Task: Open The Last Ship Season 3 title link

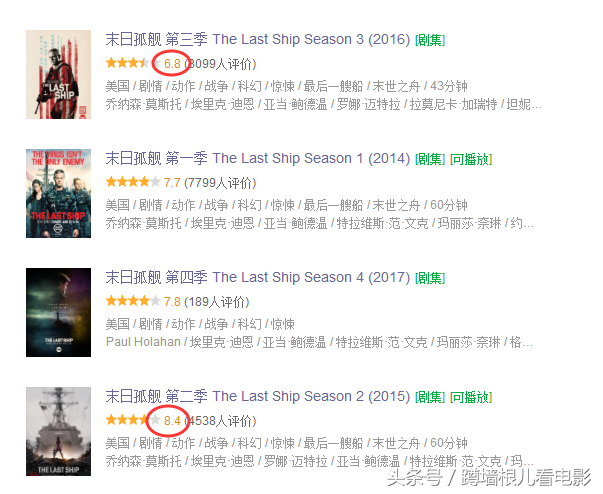Action: (x=258, y=39)
